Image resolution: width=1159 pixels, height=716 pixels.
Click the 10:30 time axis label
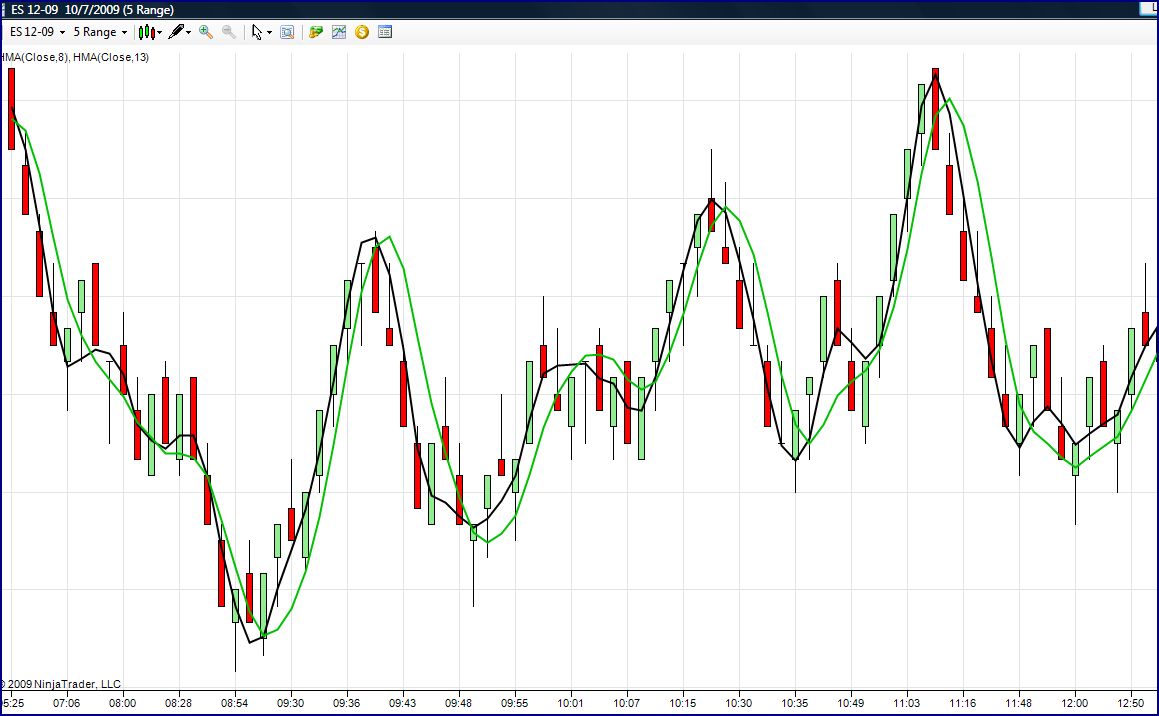point(738,703)
